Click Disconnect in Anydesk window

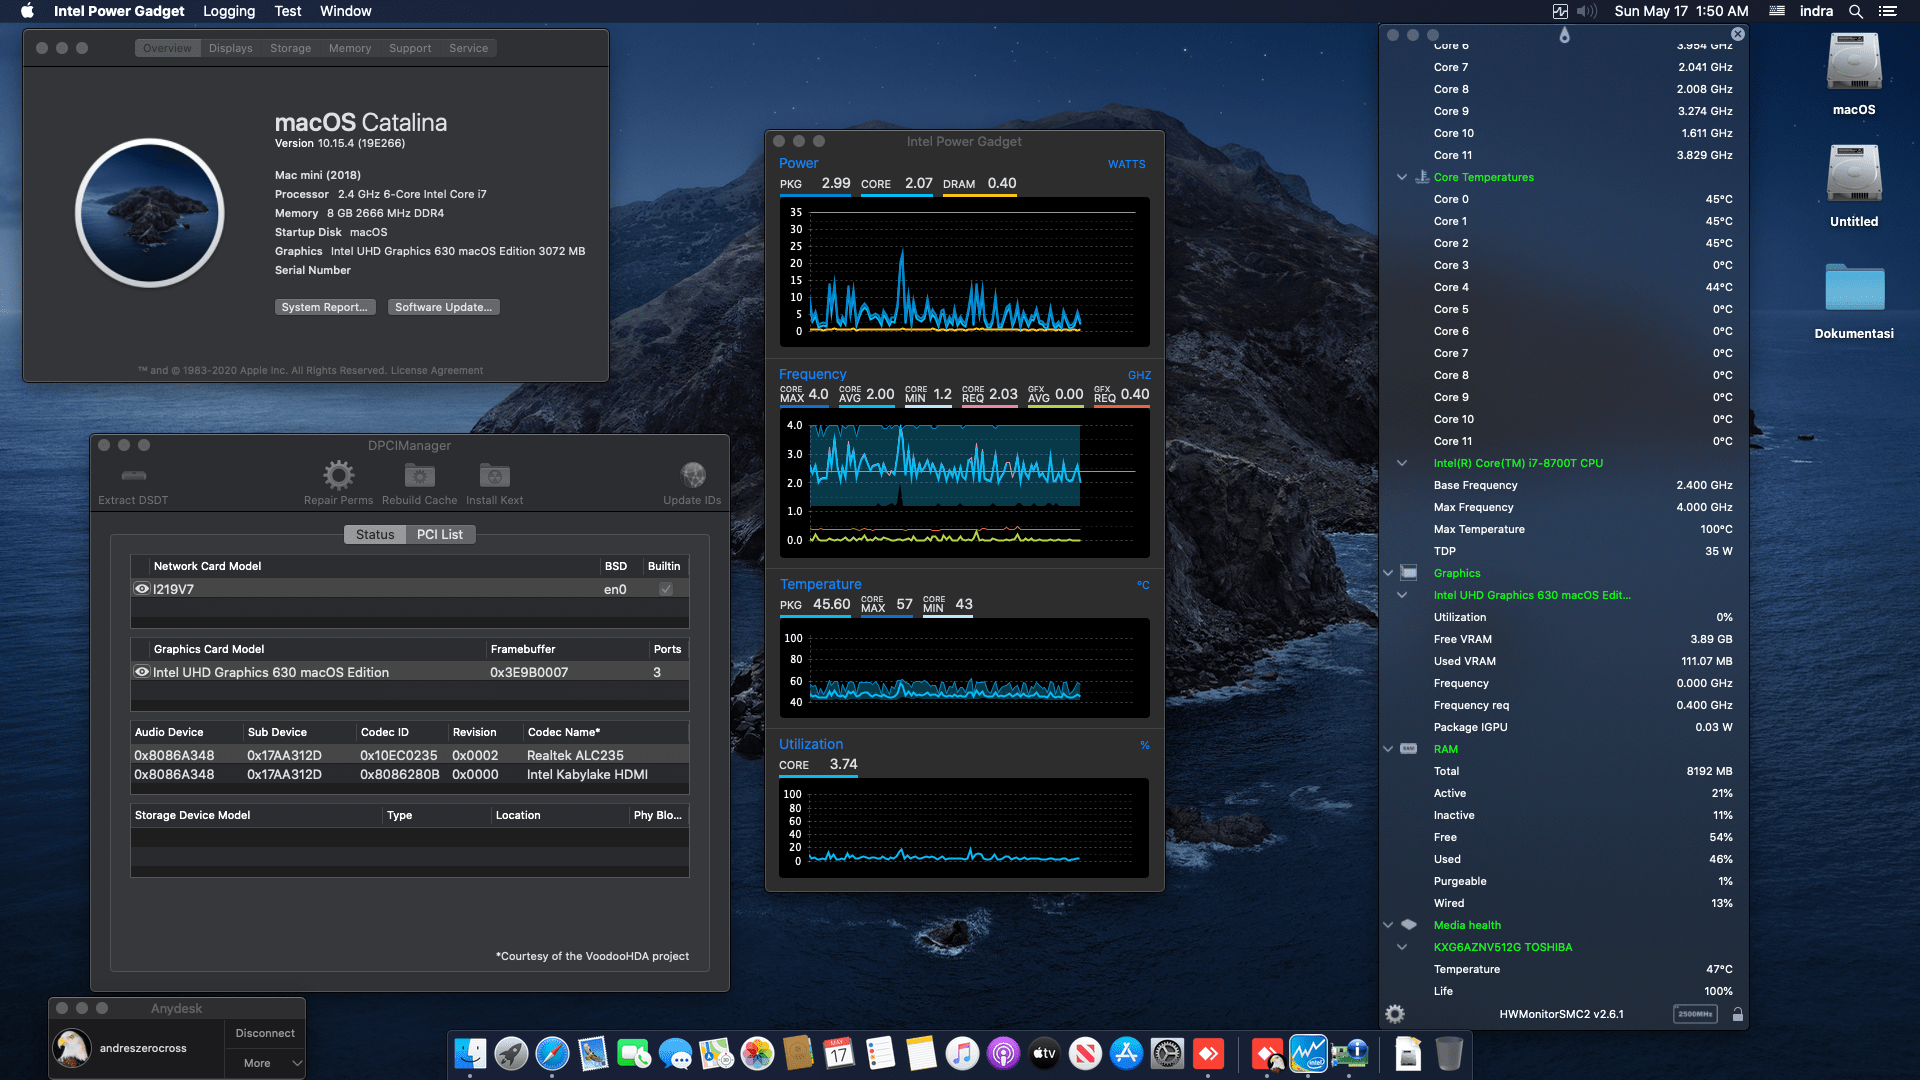pyautogui.click(x=265, y=1033)
